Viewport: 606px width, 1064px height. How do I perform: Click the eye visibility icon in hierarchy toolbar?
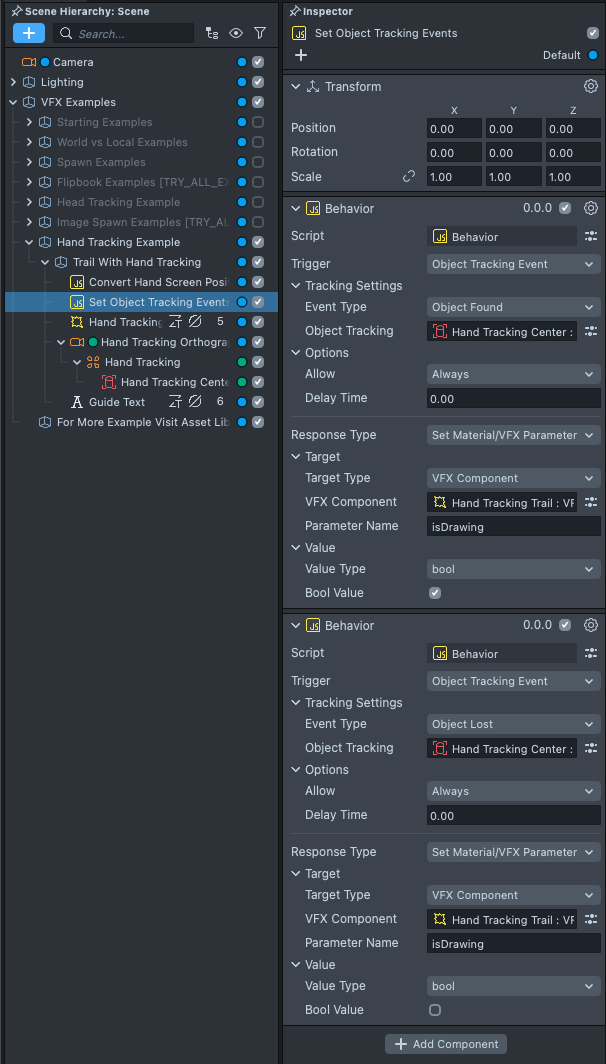point(236,33)
